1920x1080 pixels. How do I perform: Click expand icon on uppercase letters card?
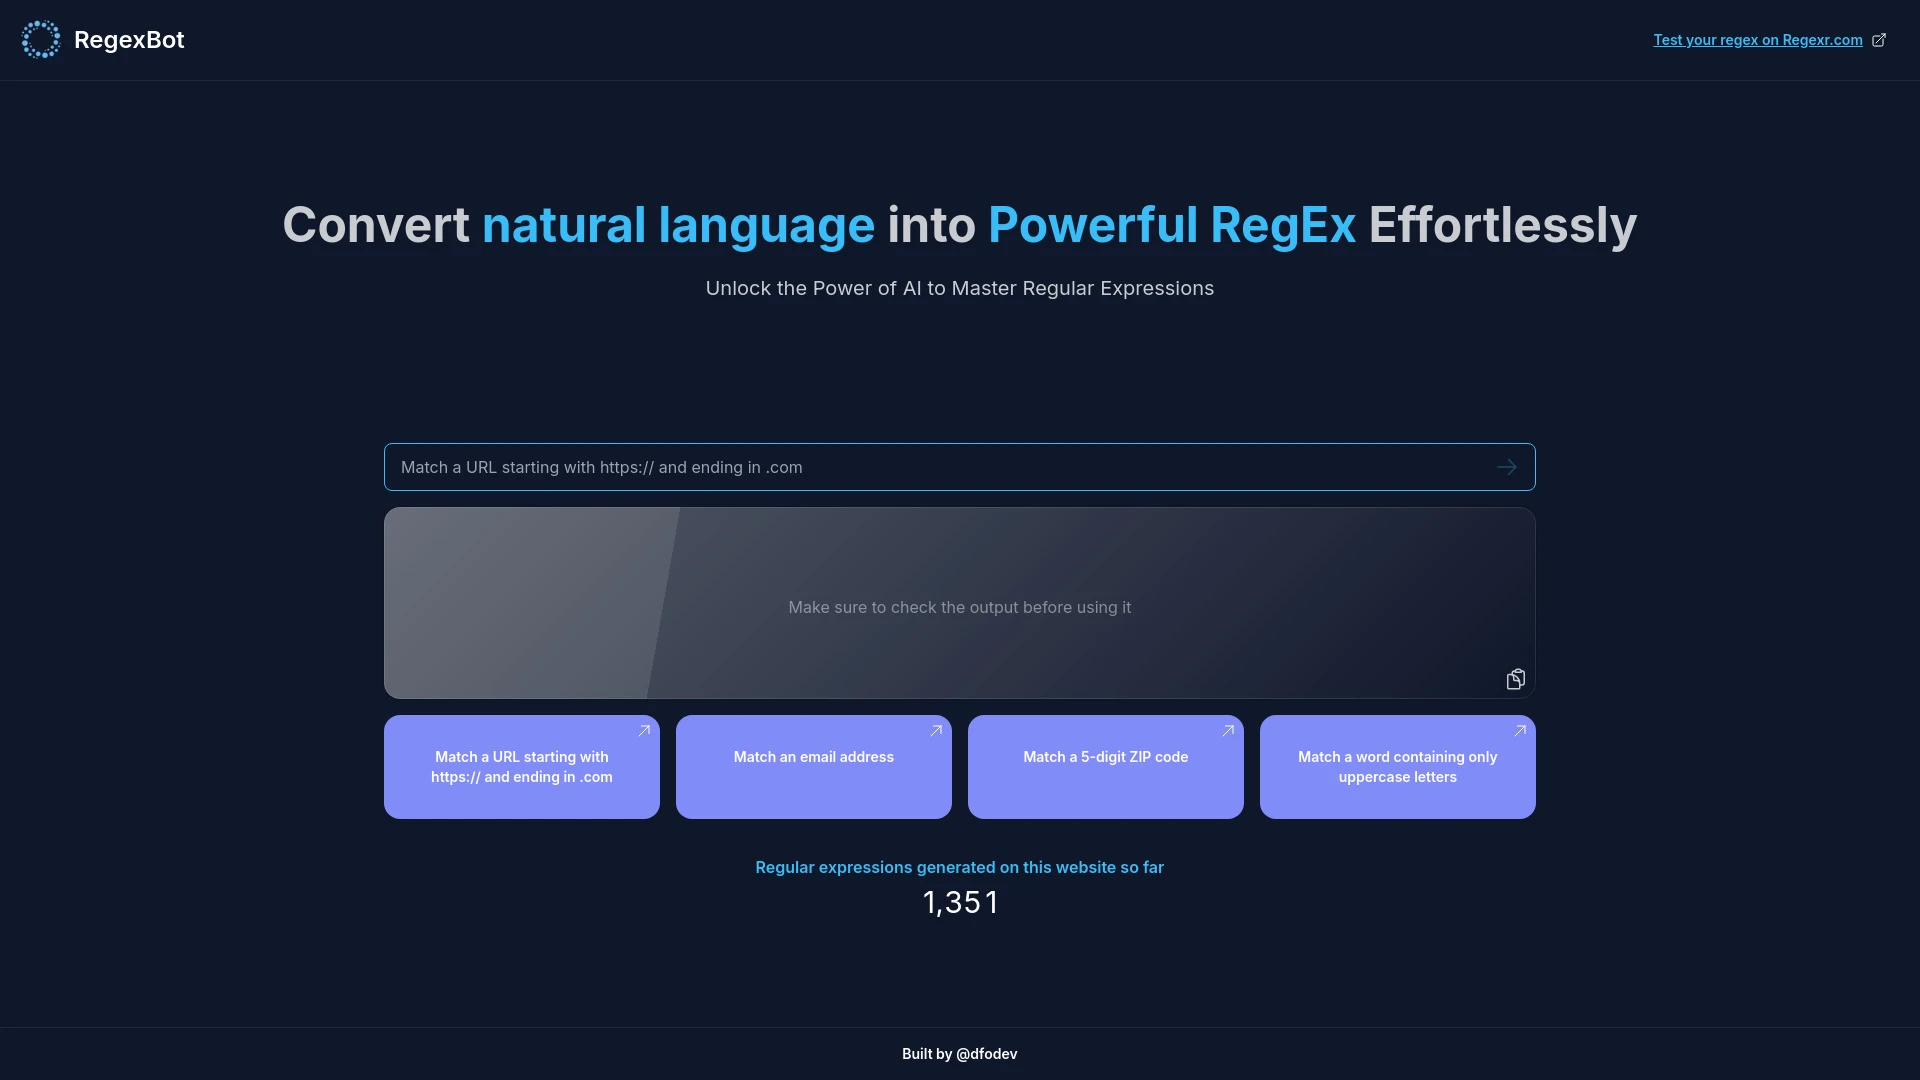pyautogui.click(x=1520, y=731)
